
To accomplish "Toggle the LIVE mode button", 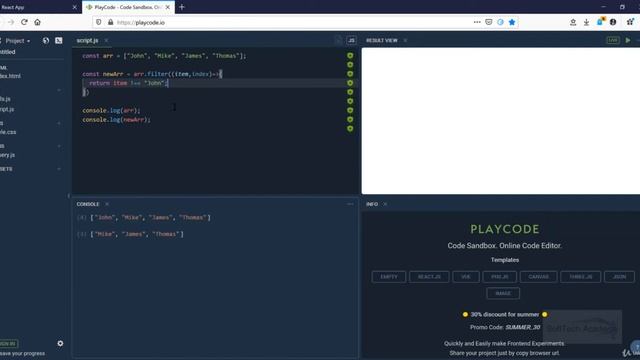I will click(613, 40).
